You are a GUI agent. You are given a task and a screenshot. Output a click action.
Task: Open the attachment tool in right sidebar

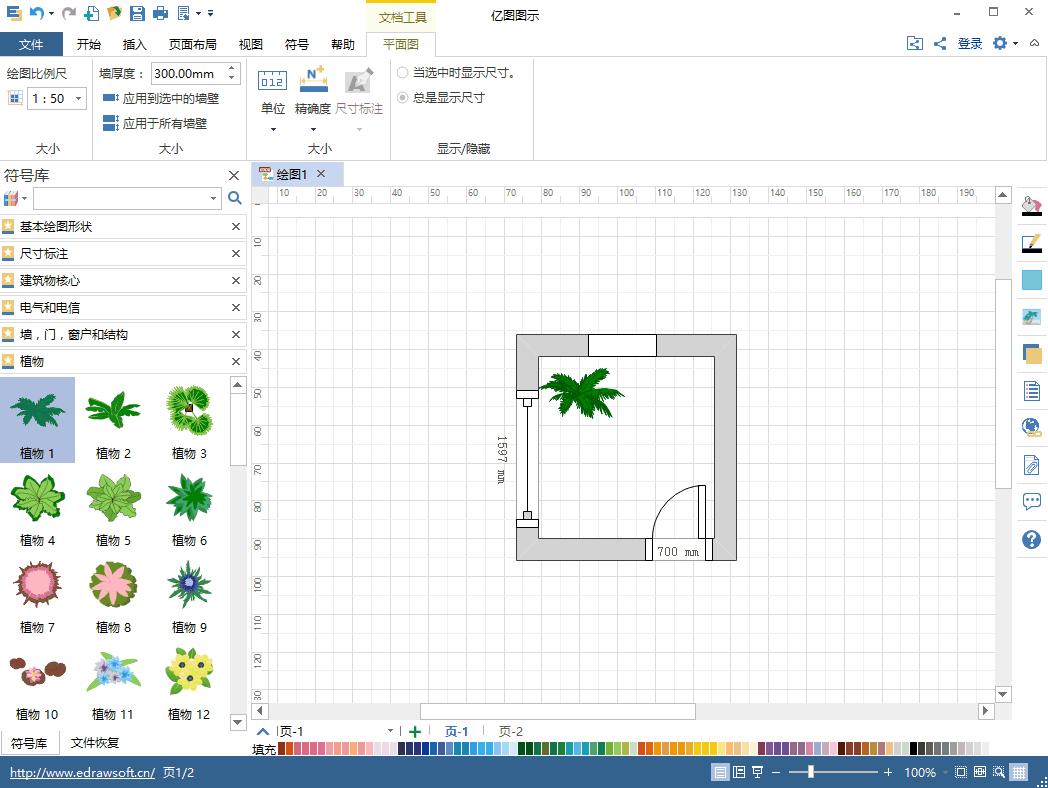pos(1031,465)
